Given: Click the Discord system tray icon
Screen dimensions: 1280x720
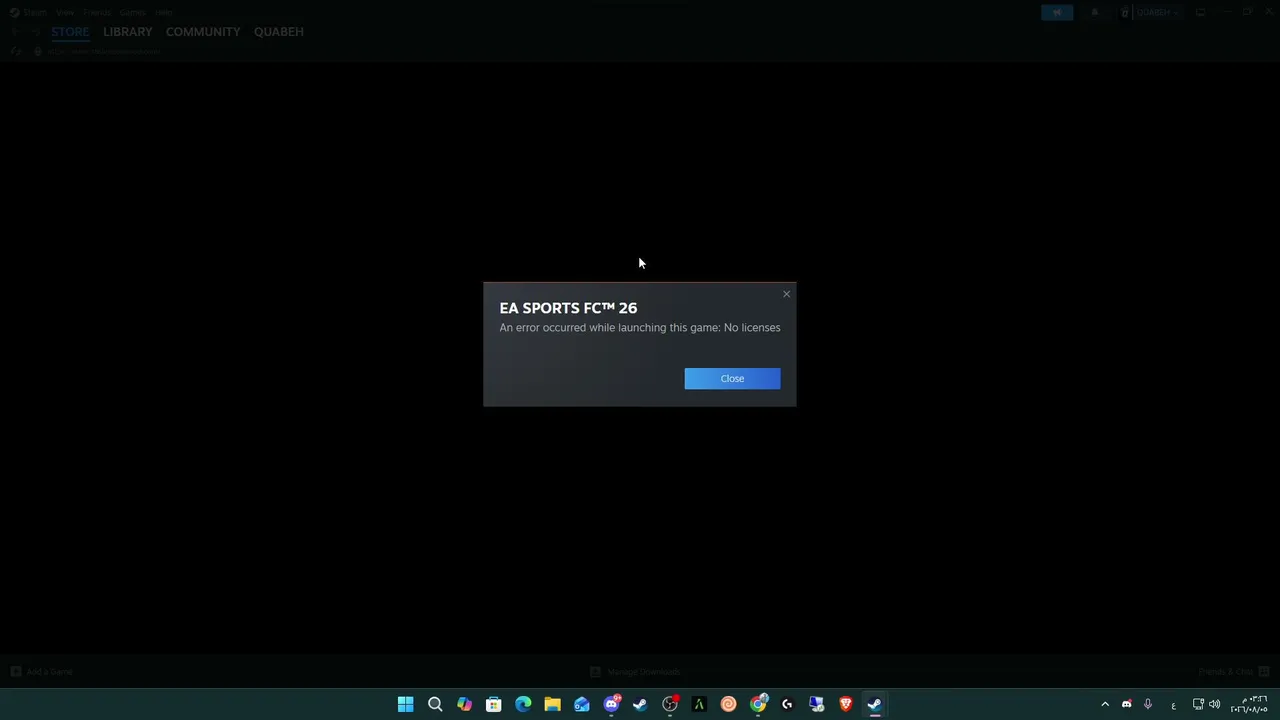Looking at the screenshot, I should click(x=1127, y=704).
